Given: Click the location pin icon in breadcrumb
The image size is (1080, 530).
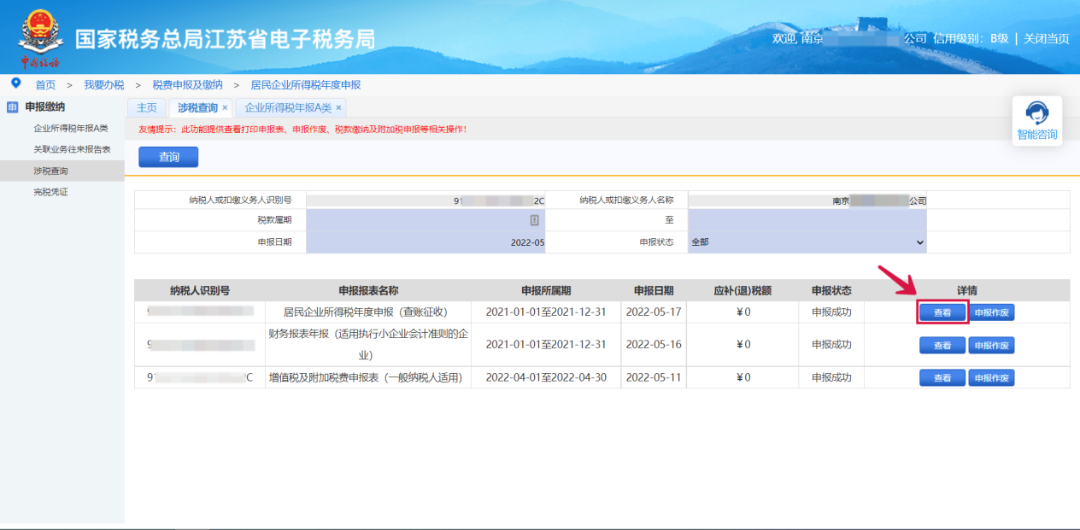Looking at the screenshot, I should (x=17, y=84).
